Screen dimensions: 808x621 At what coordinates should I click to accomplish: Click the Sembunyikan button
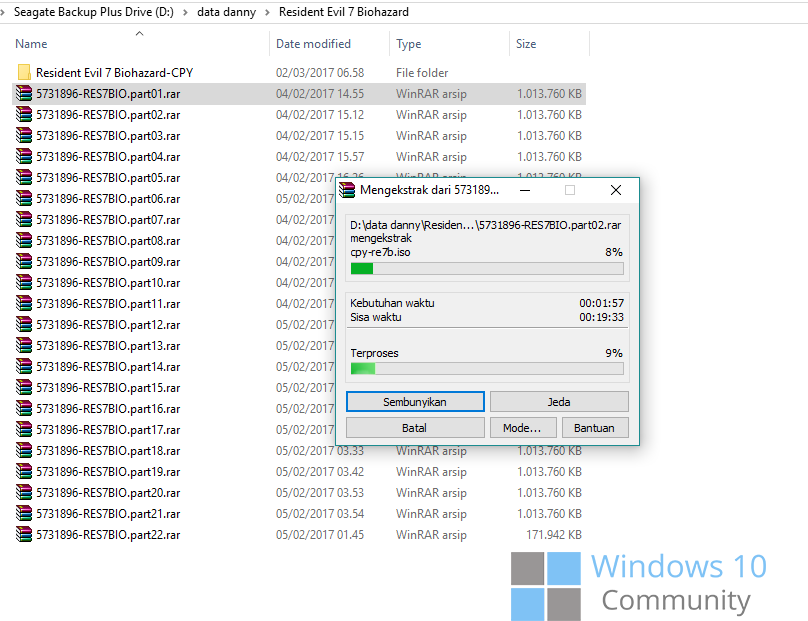(x=415, y=402)
